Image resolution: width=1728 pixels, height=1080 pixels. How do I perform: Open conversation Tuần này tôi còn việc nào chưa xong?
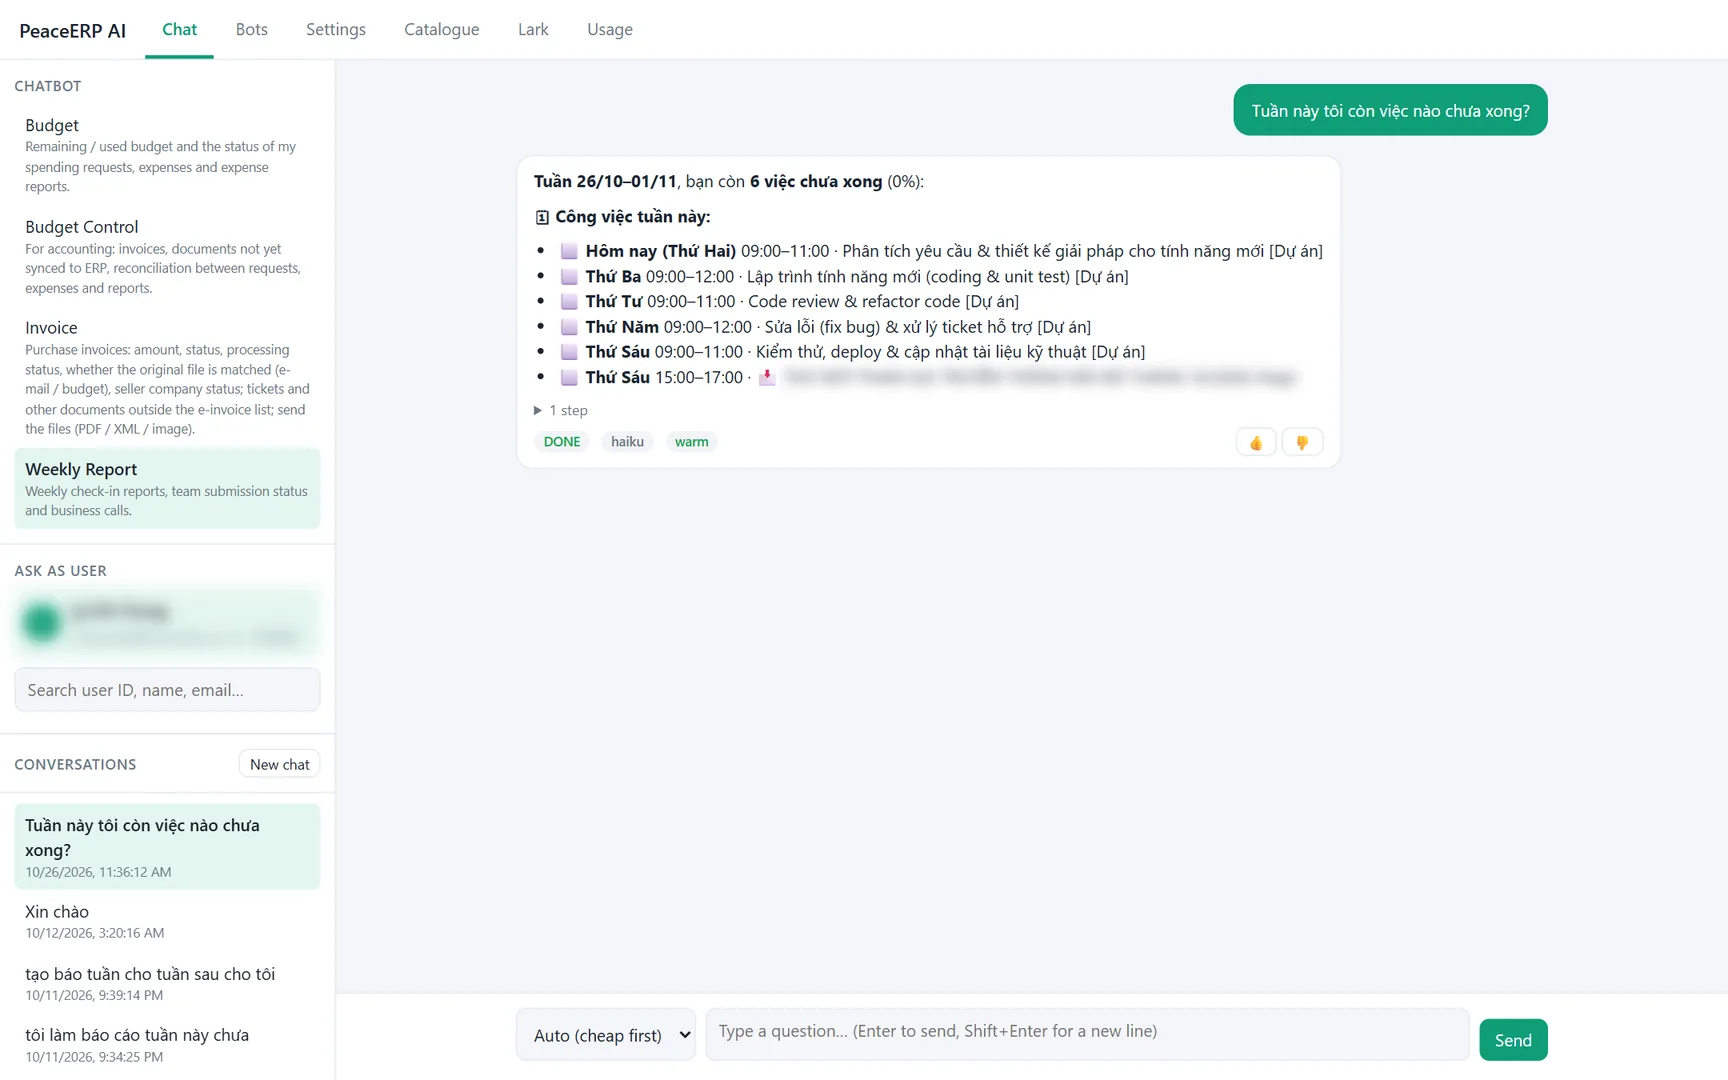point(167,846)
